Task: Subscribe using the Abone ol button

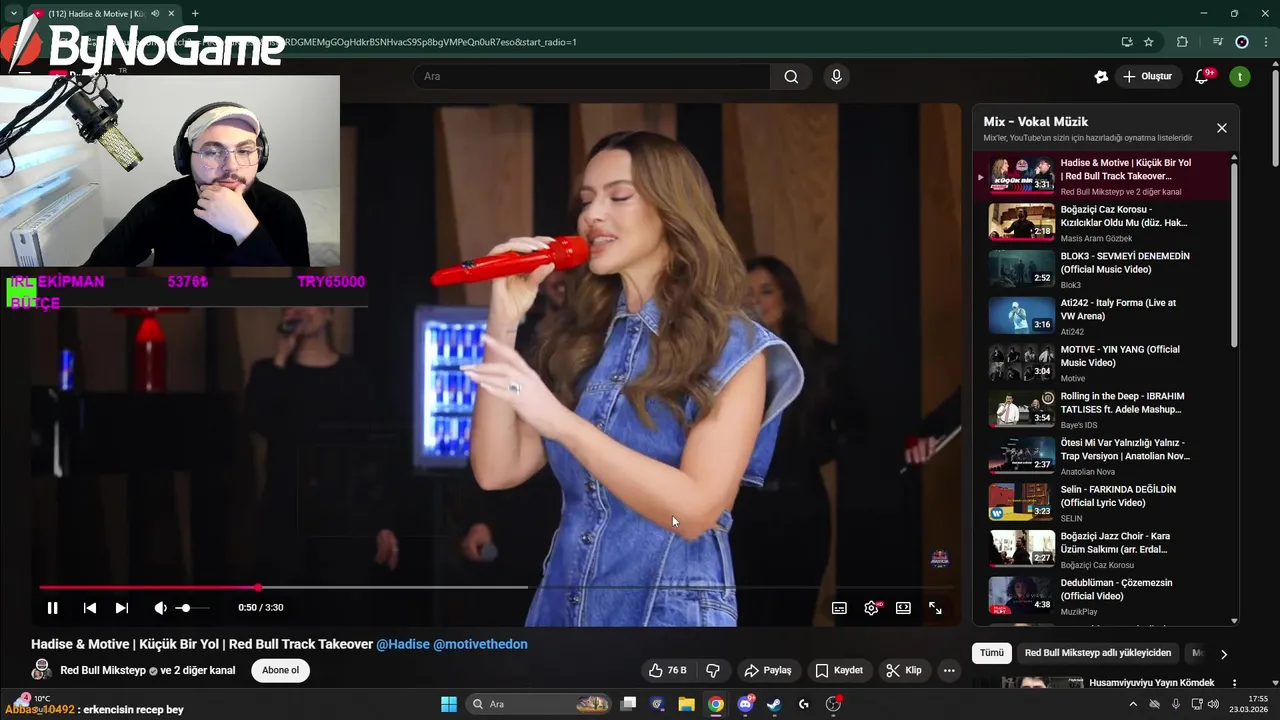Action: (280, 670)
